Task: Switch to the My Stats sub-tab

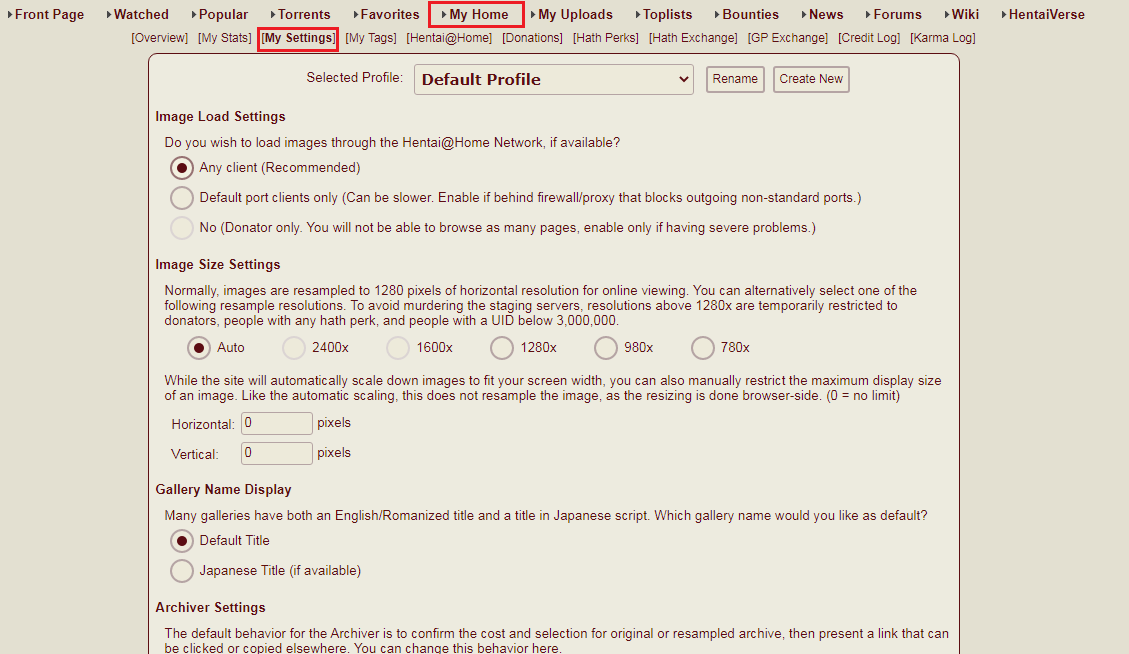Action: coord(225,37)
